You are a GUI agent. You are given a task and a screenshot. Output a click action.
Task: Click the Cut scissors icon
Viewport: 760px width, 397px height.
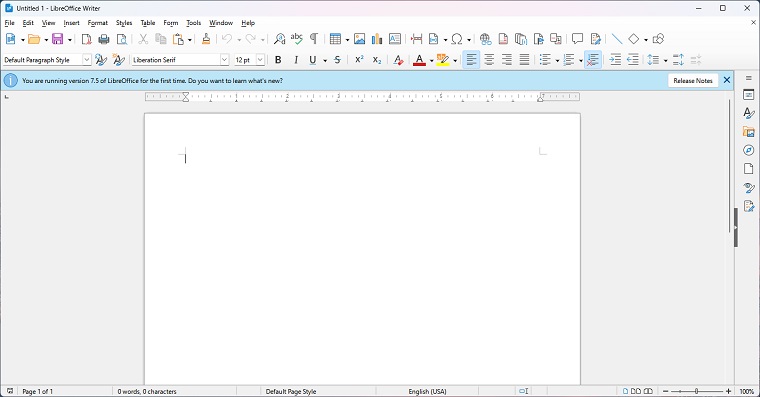pyautogui.click(x=143, y=39)
